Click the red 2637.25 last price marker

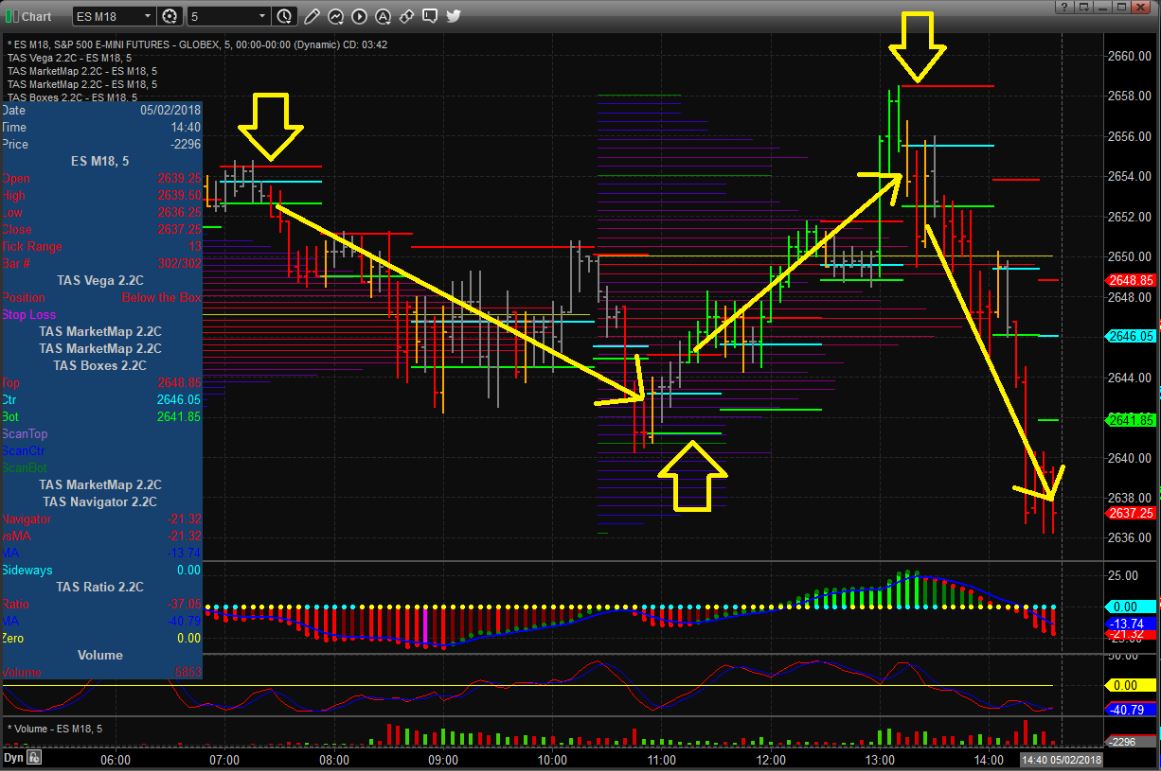click(1130, 513)
